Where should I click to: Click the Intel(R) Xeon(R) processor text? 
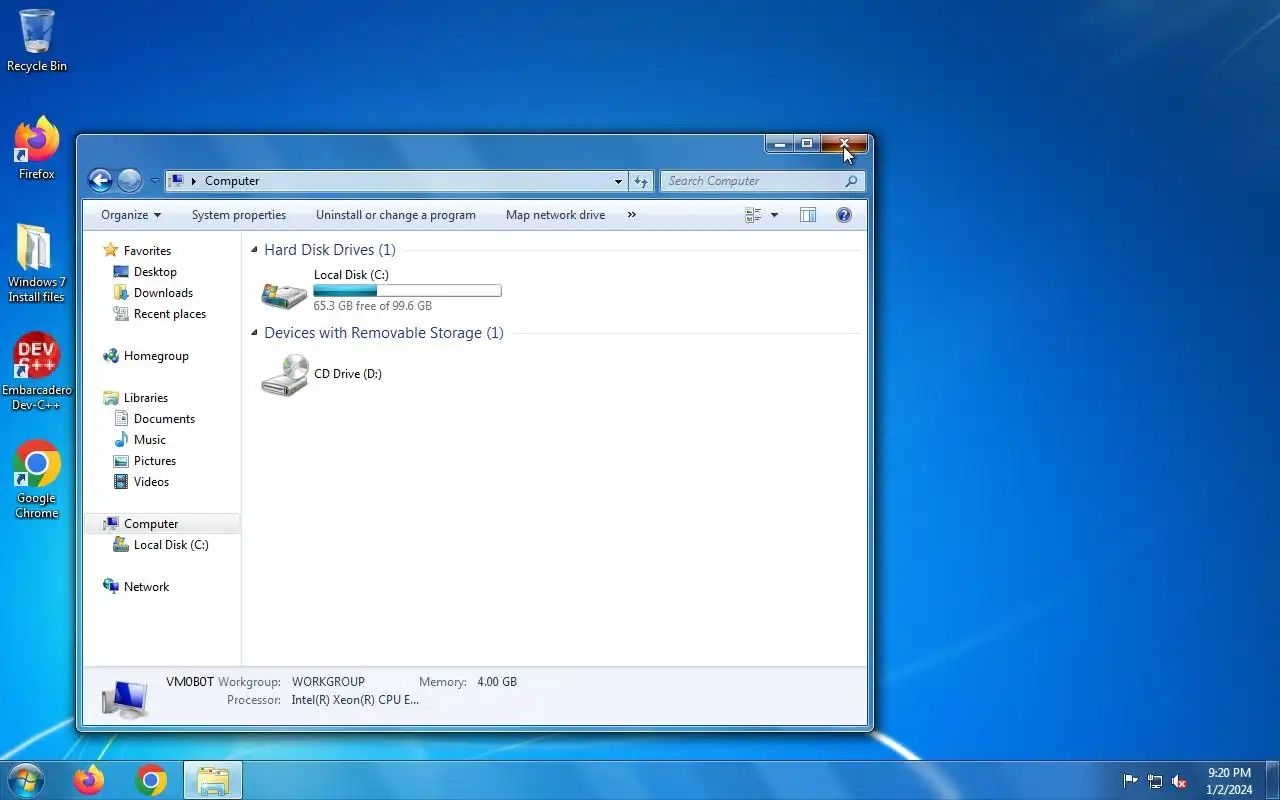355,700
